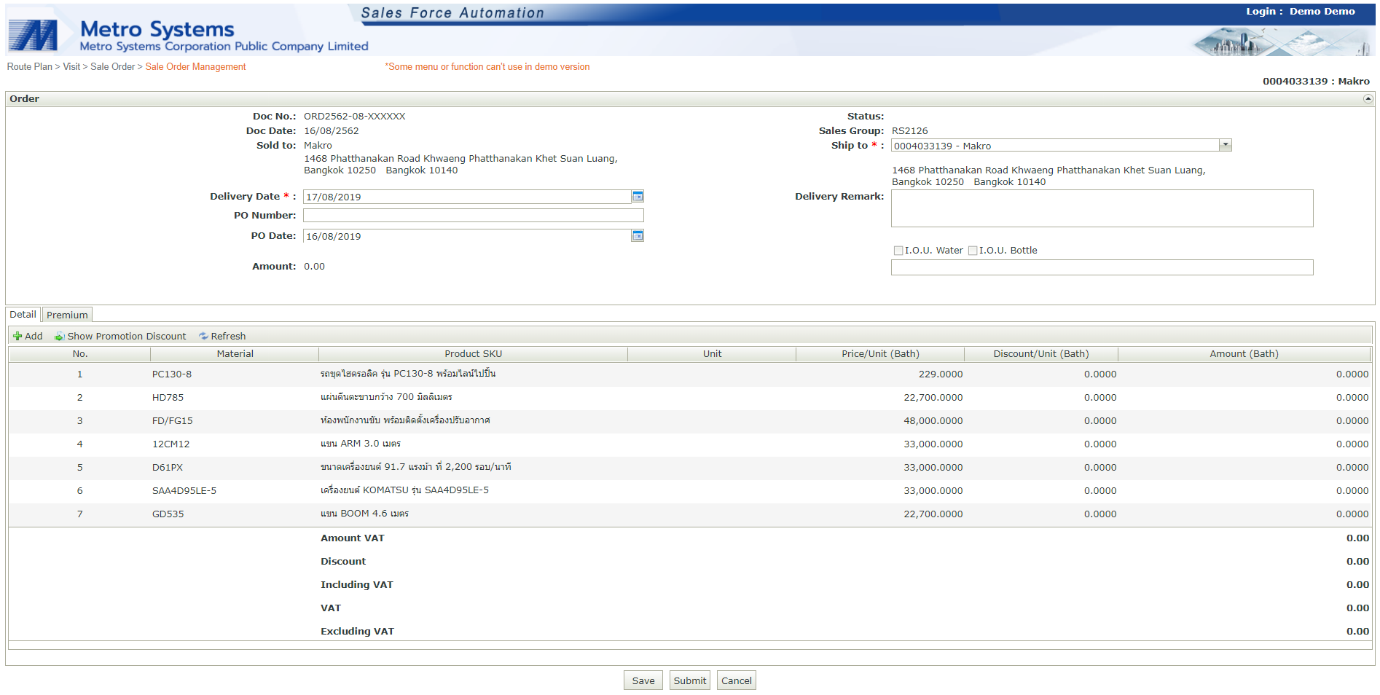
Task: Submit the sale order
Action: (690, 681)
